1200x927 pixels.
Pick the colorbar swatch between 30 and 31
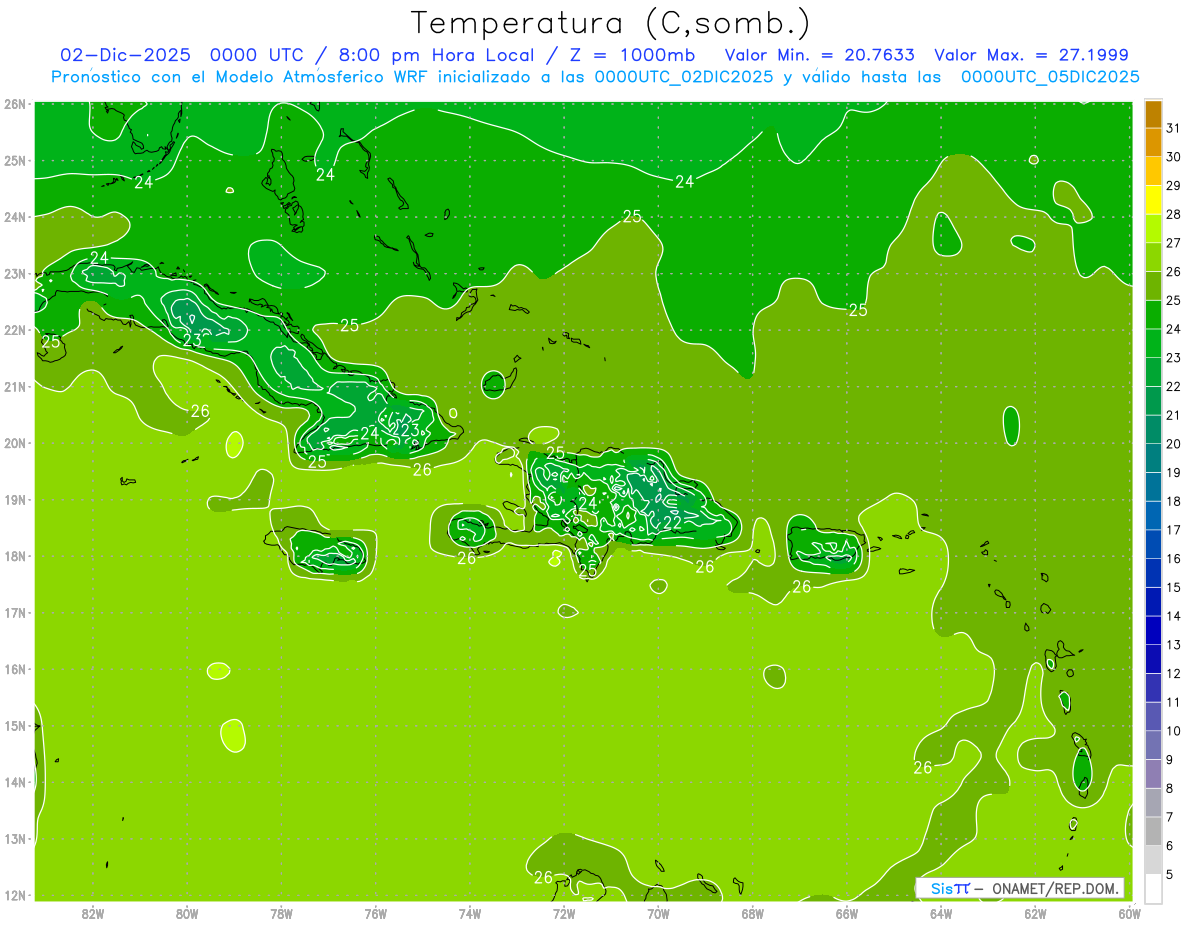[x=1153, y=143]
